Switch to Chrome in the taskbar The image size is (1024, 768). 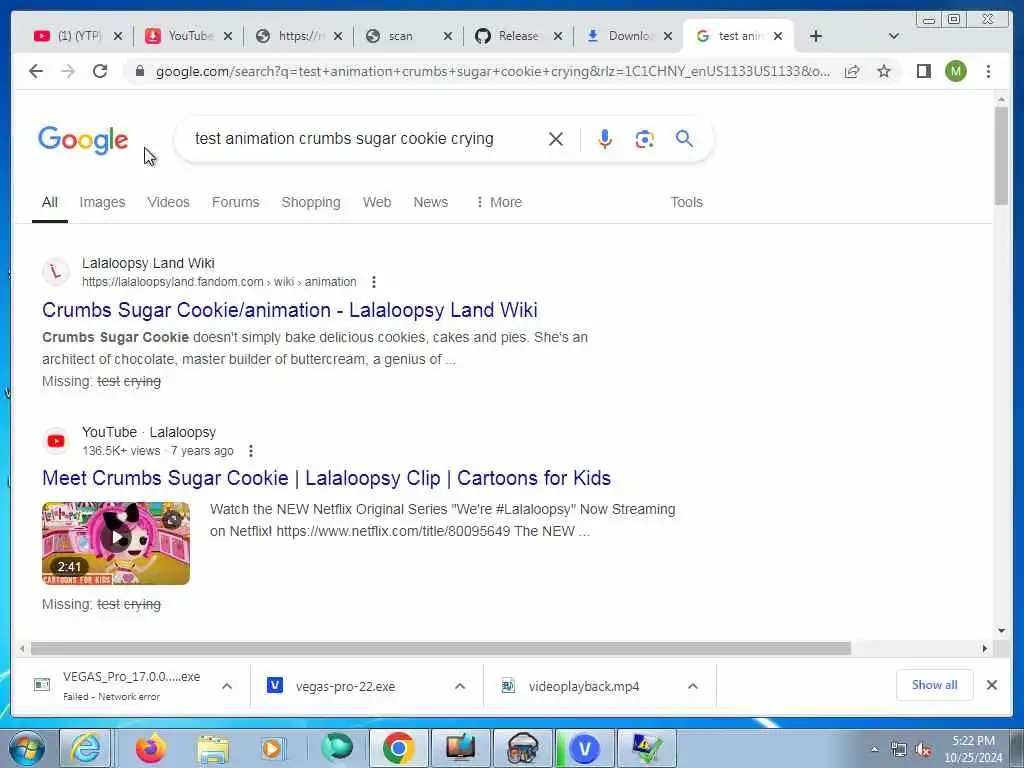398,748
